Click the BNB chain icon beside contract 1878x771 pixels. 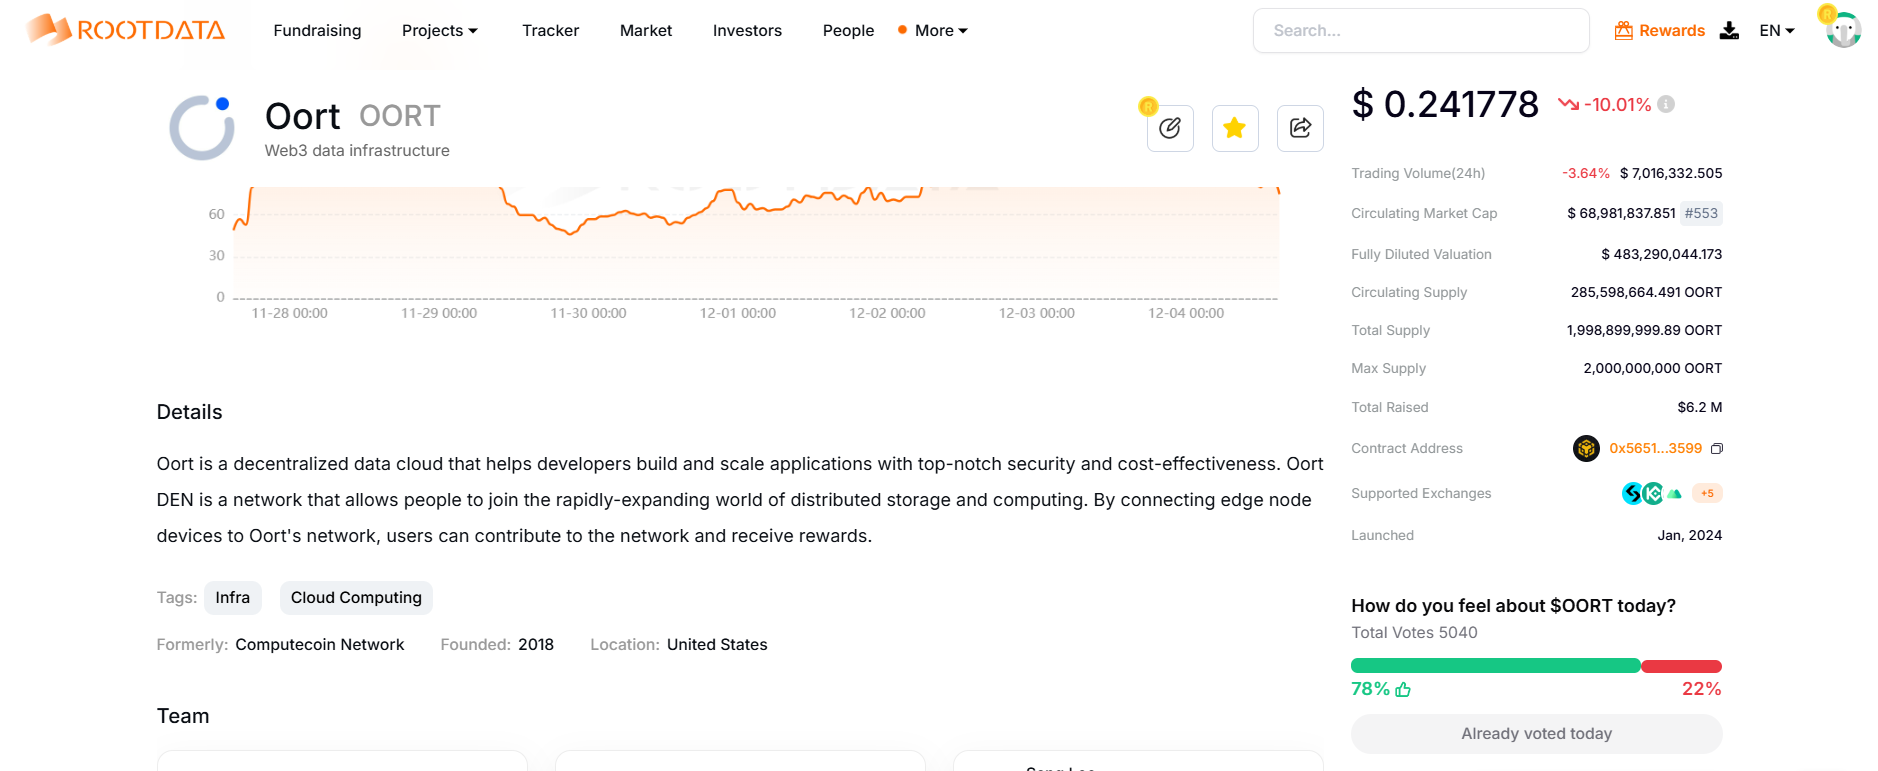1586,448
